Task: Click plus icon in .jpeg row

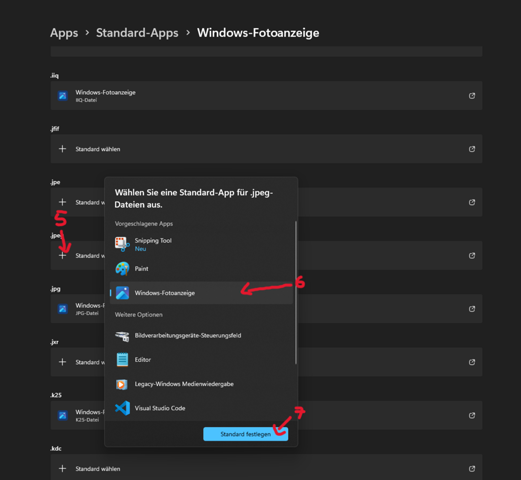Action: 62,255
